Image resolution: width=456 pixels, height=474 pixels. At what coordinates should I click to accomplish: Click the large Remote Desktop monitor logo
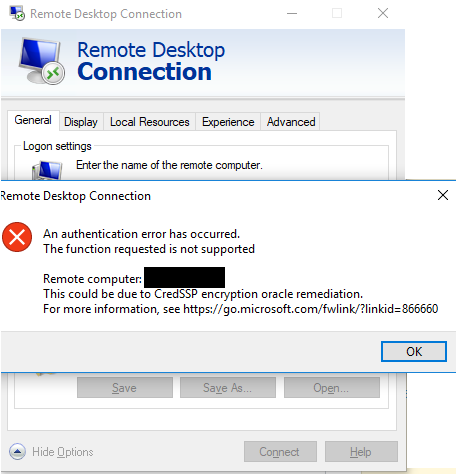(x=42, y=61)
